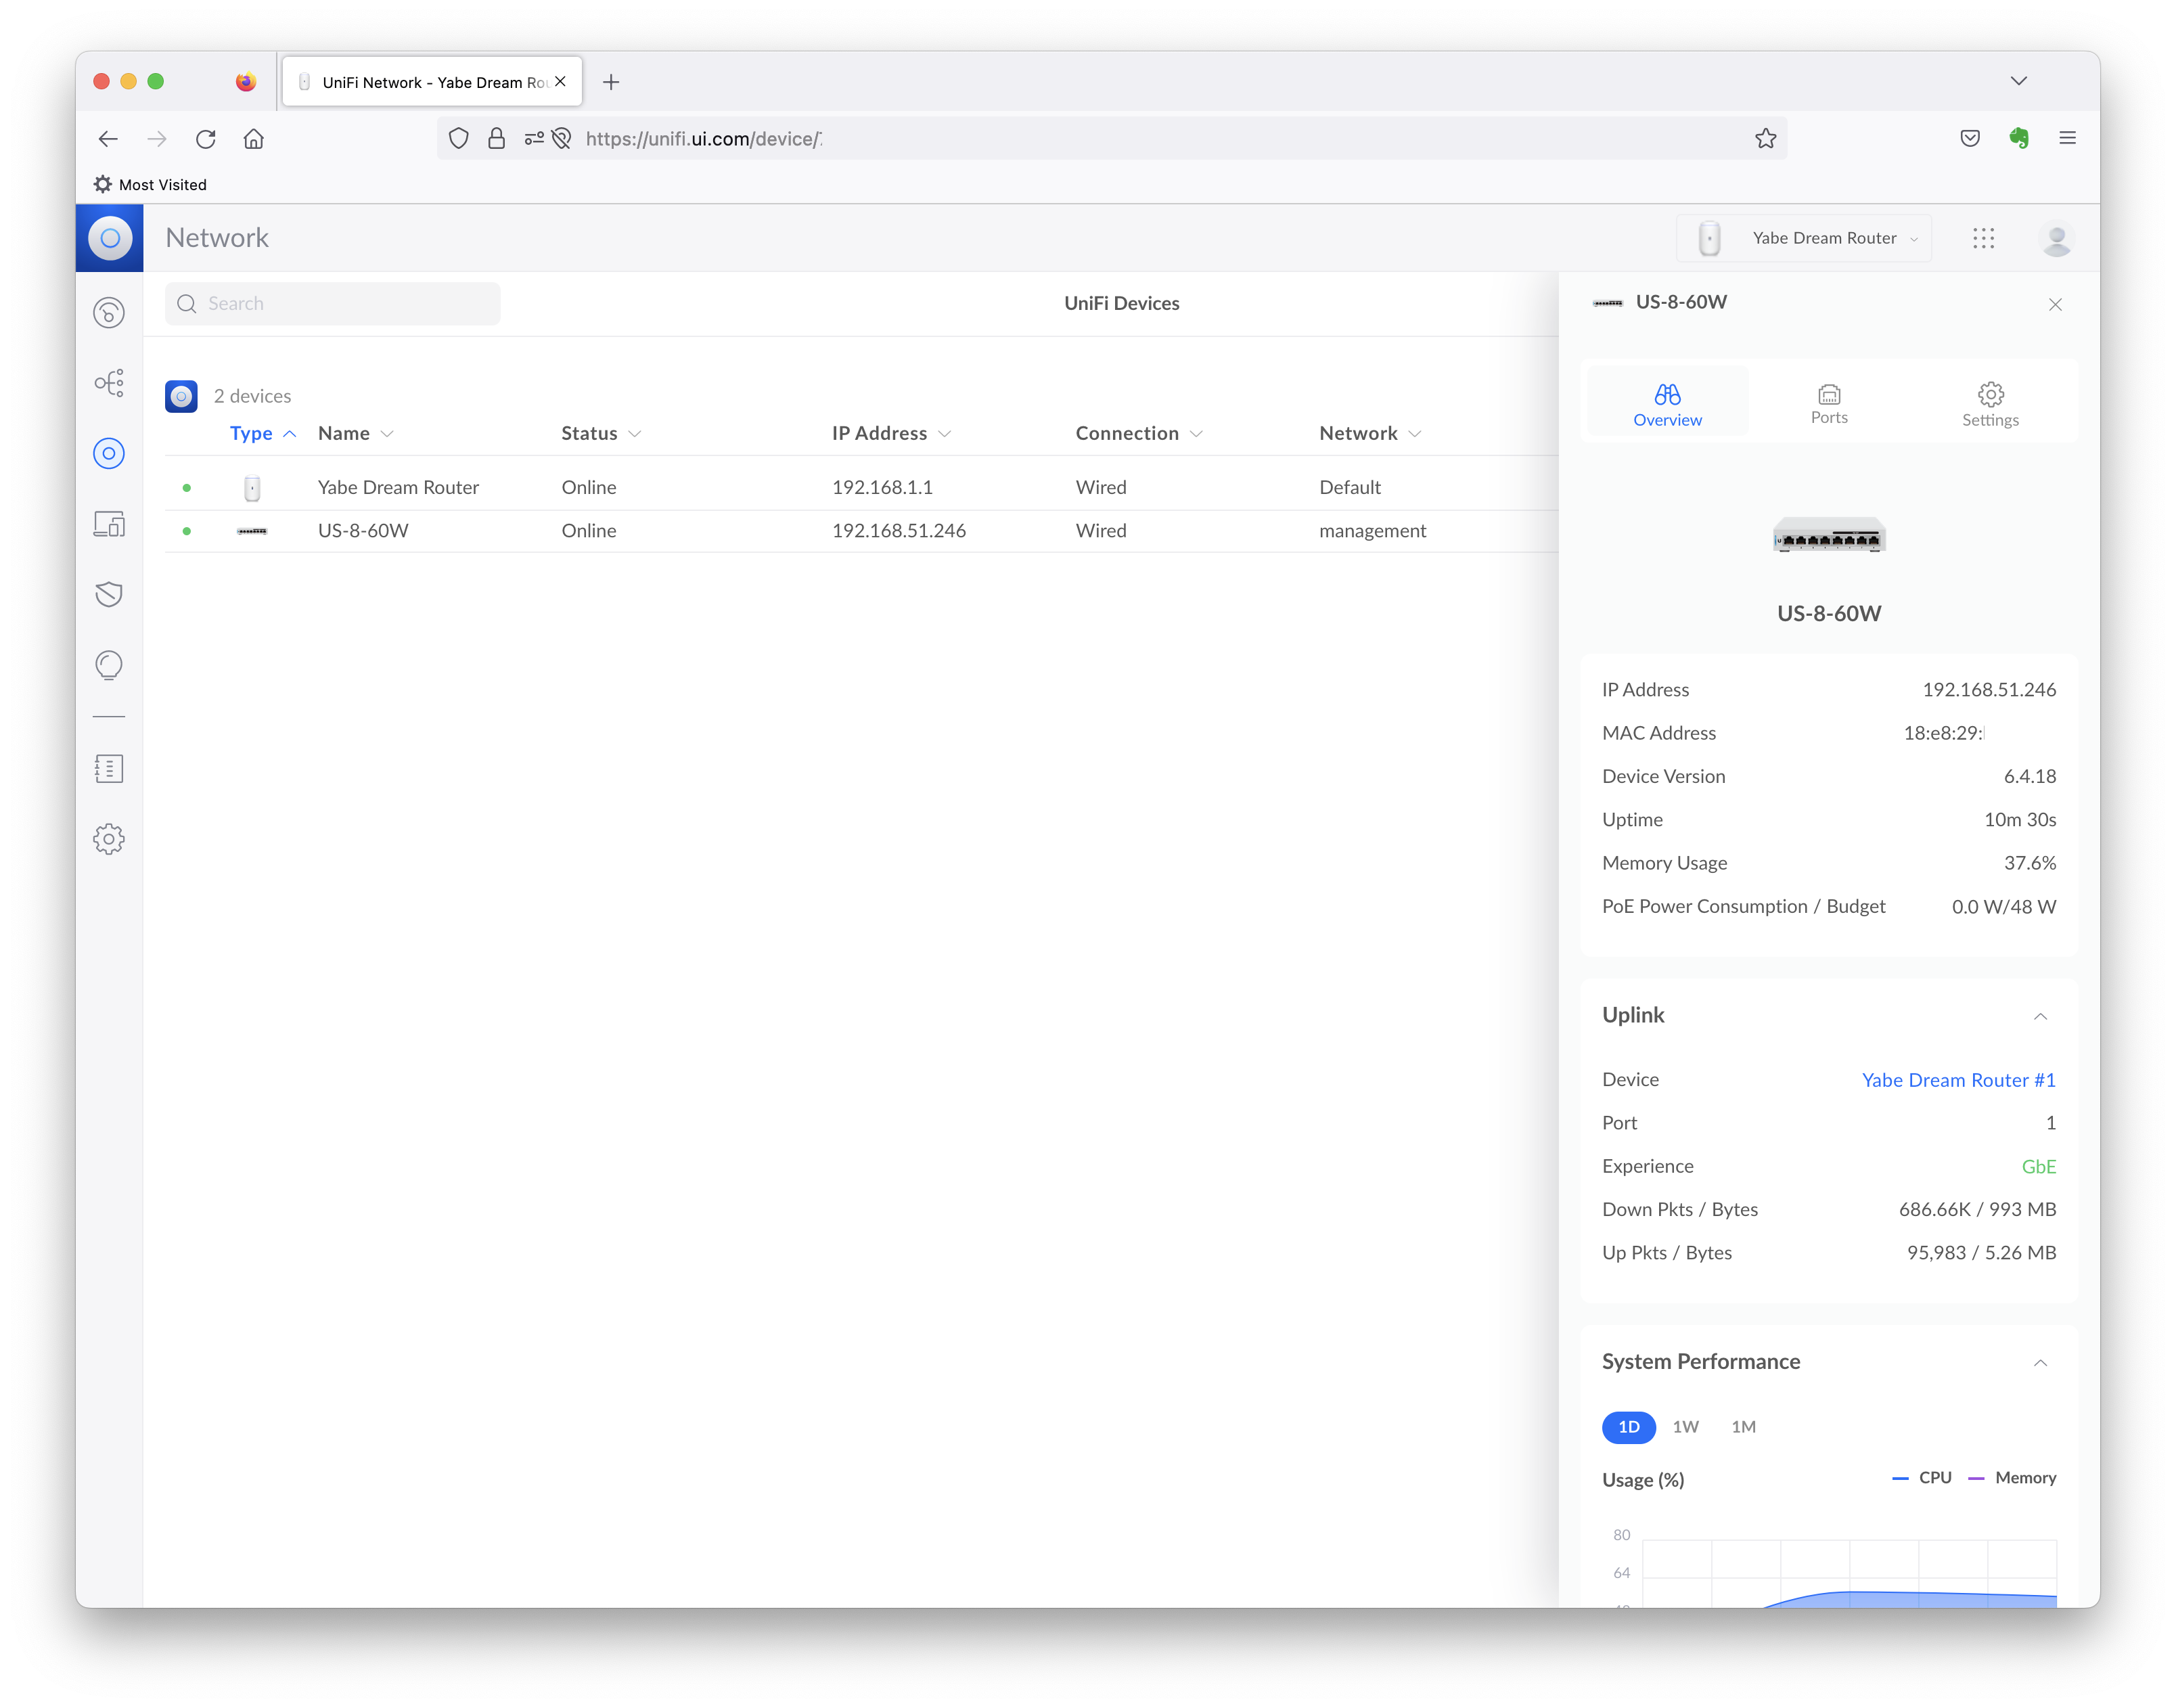Bookmark this page with the star icon
The image size is (2176, 1708).
click(1766, 139)
